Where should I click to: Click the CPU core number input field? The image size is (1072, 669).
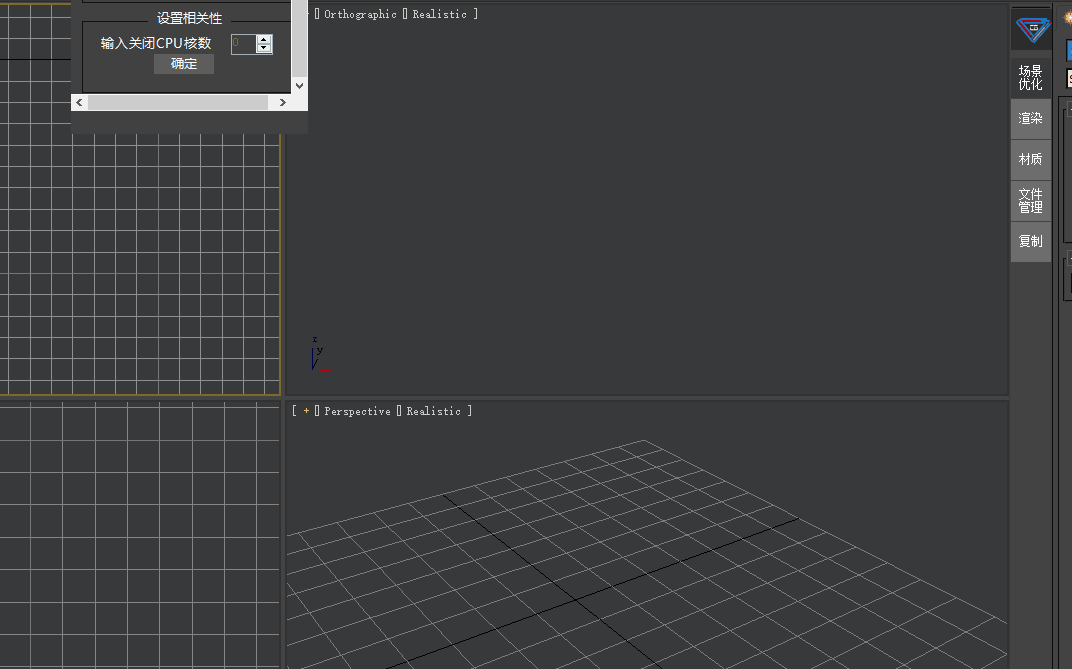(243, 44)
